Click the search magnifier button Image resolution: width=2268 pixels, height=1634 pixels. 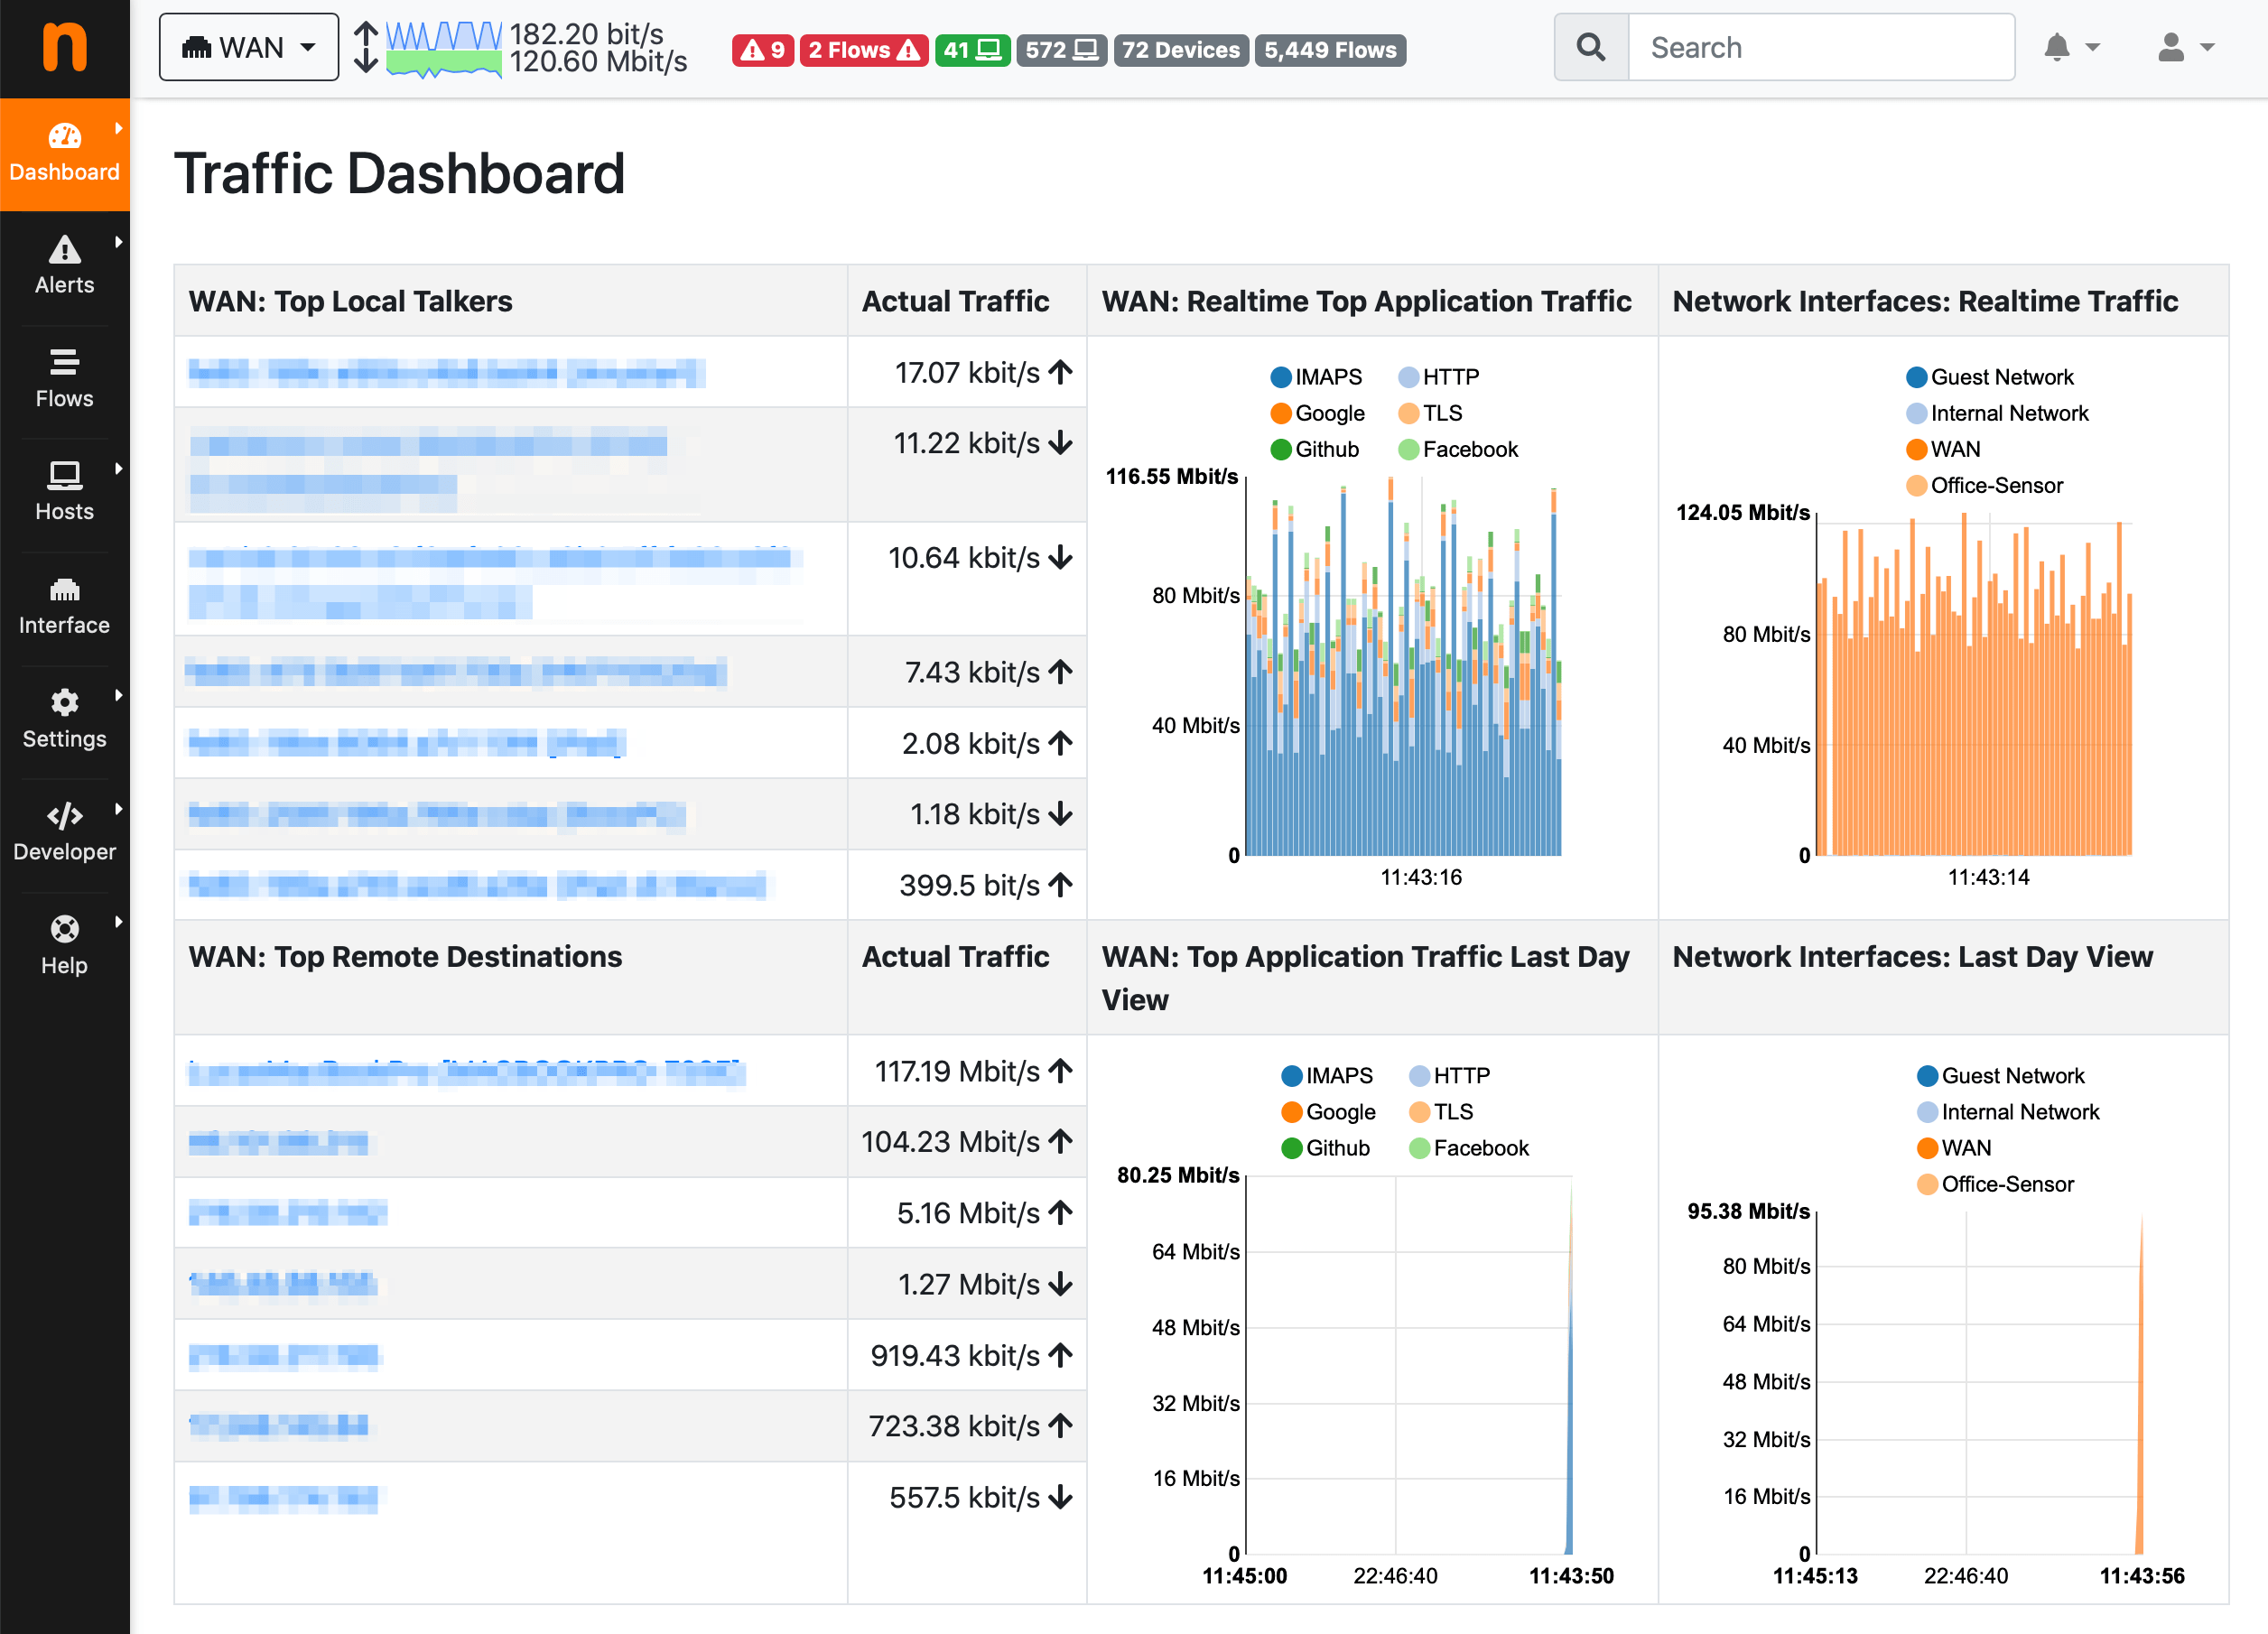click(x=1590, y=47)
